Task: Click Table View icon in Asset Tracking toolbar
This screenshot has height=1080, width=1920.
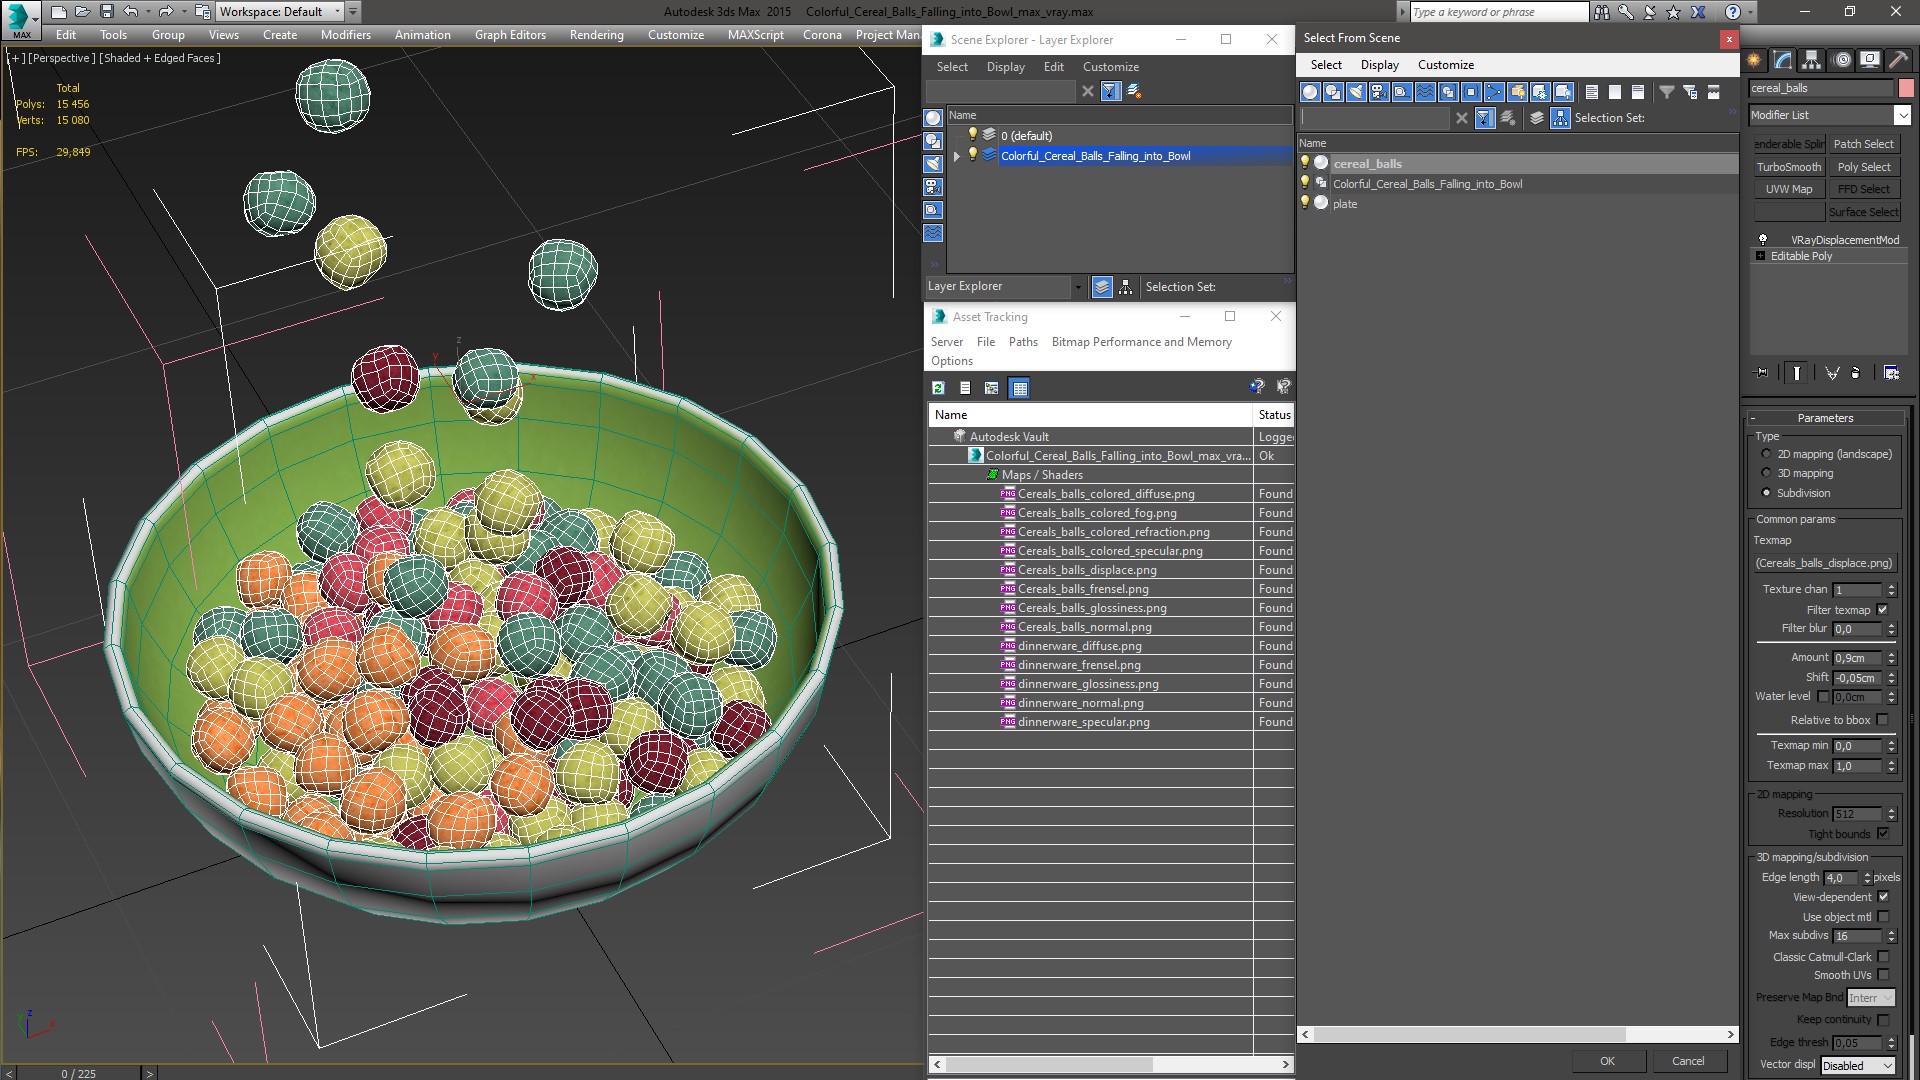Action: point(1019,388)
